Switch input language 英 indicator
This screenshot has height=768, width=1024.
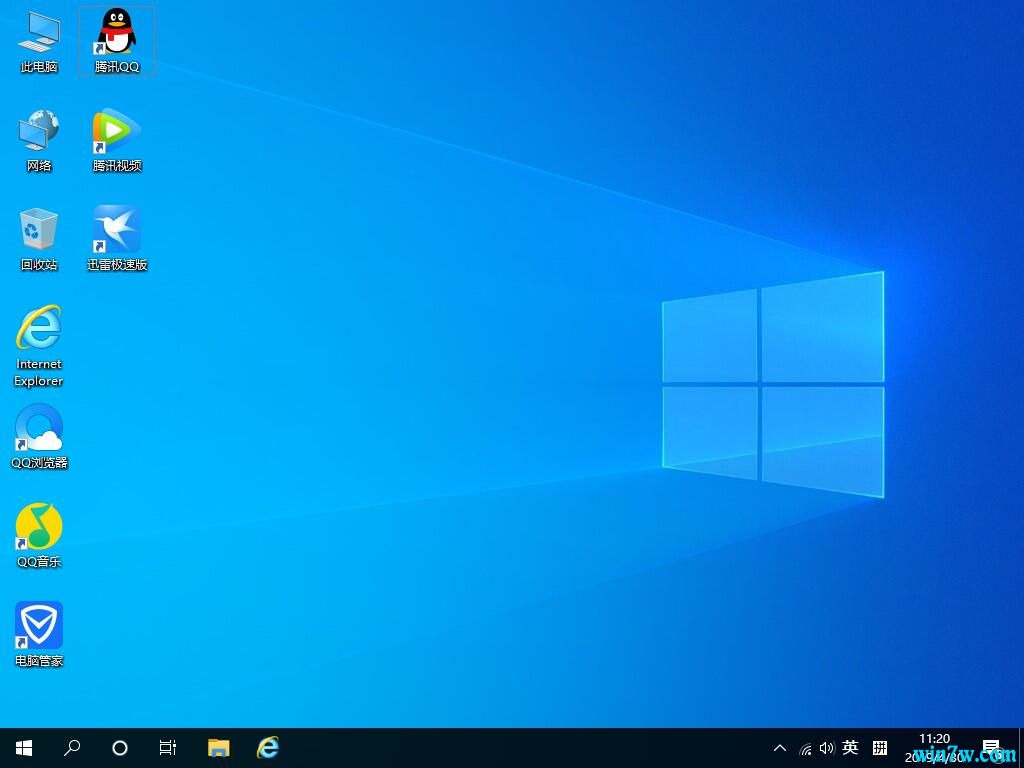coord(850,748)
